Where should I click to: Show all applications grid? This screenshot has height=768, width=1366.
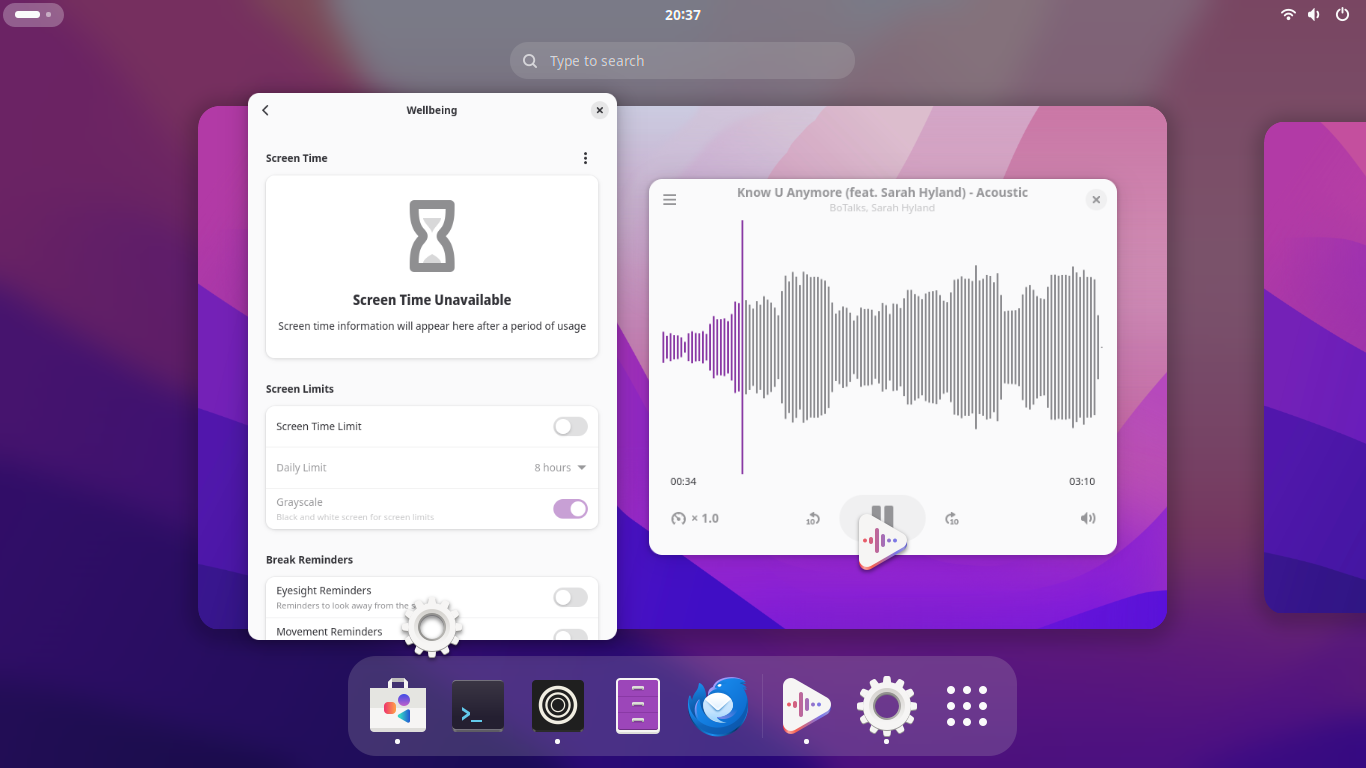pyautogui.click(x=967, y=706)
